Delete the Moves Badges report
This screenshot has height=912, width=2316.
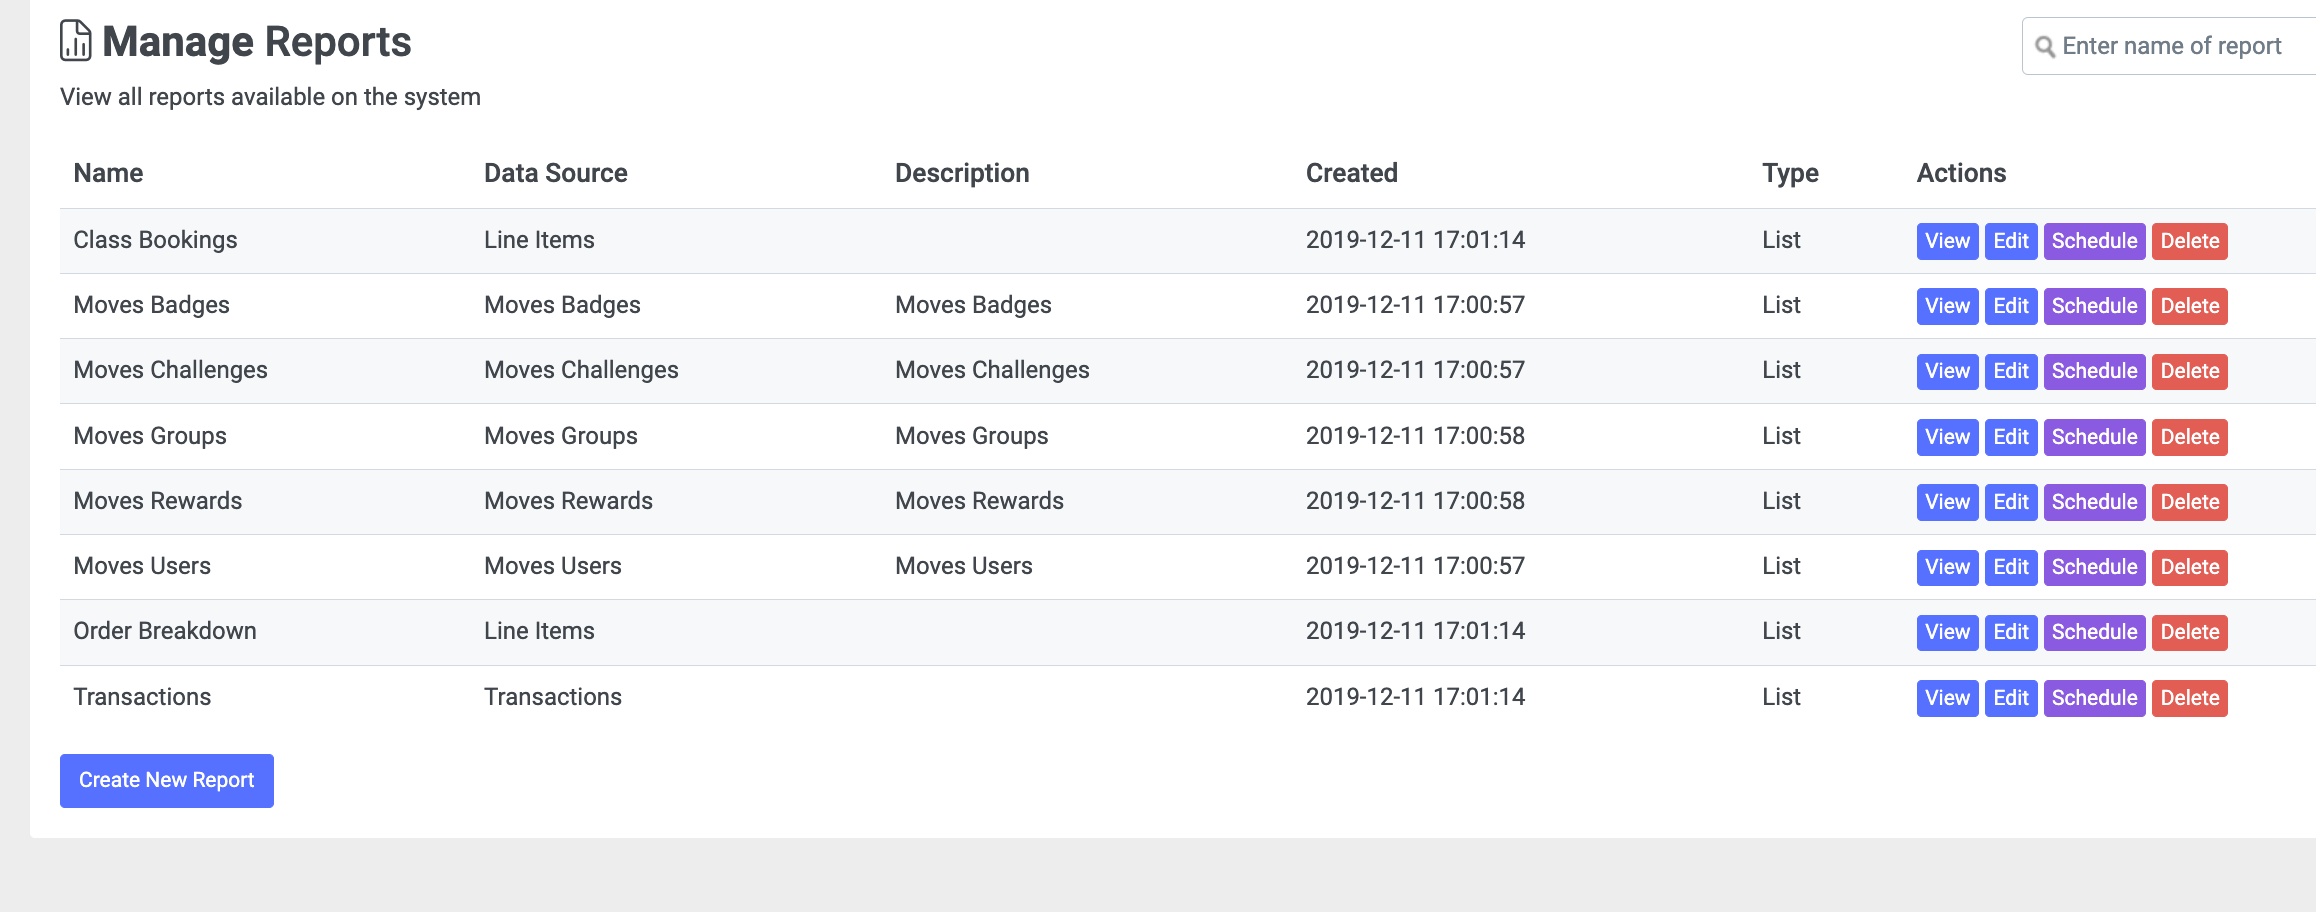click(2189, 306)
